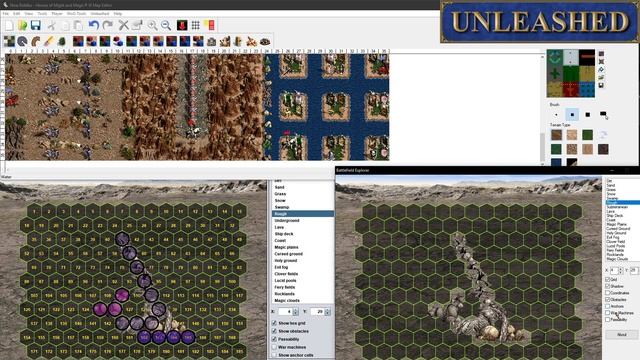Screen dimensions: 640x360
Task: Click the Redo gray arrow icon
Action: click(107, 25)
